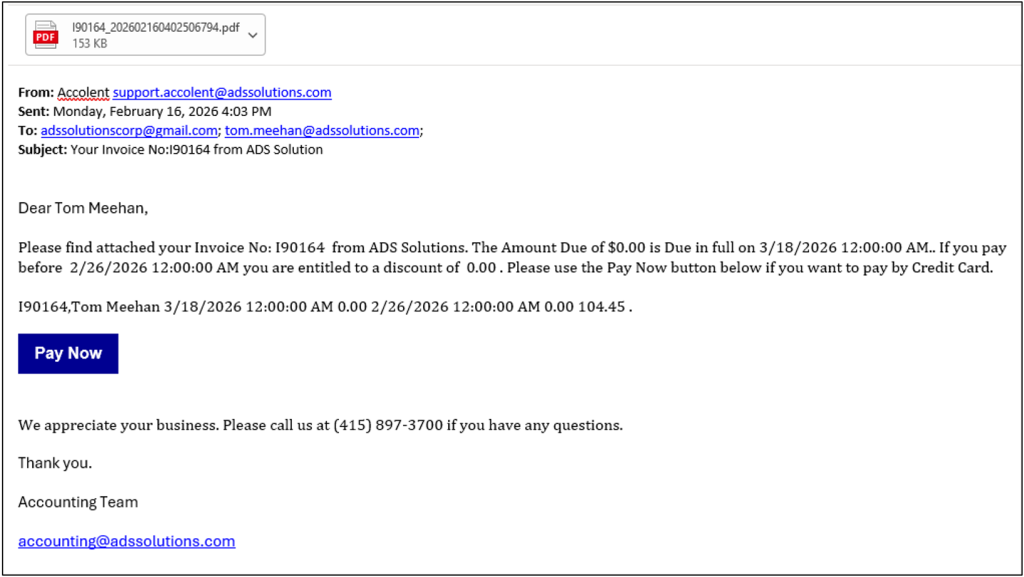Click the support.accolent@adssolutions.com sender link

point(222,92)
